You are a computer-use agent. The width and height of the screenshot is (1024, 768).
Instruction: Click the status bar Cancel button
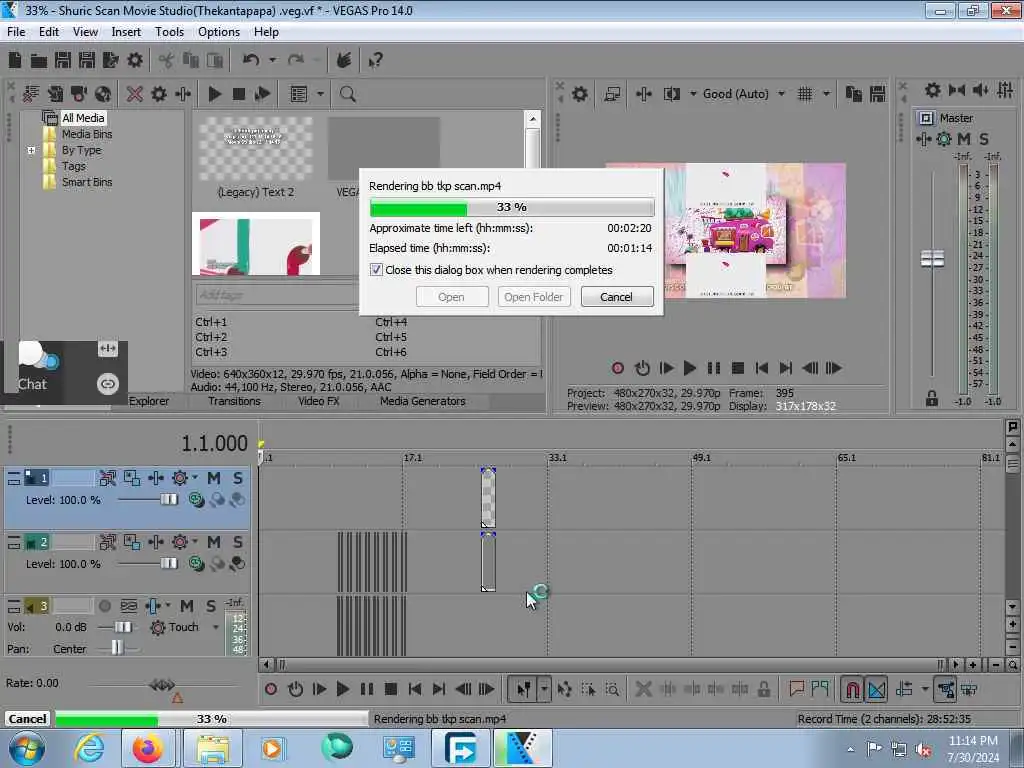(27, 719)
